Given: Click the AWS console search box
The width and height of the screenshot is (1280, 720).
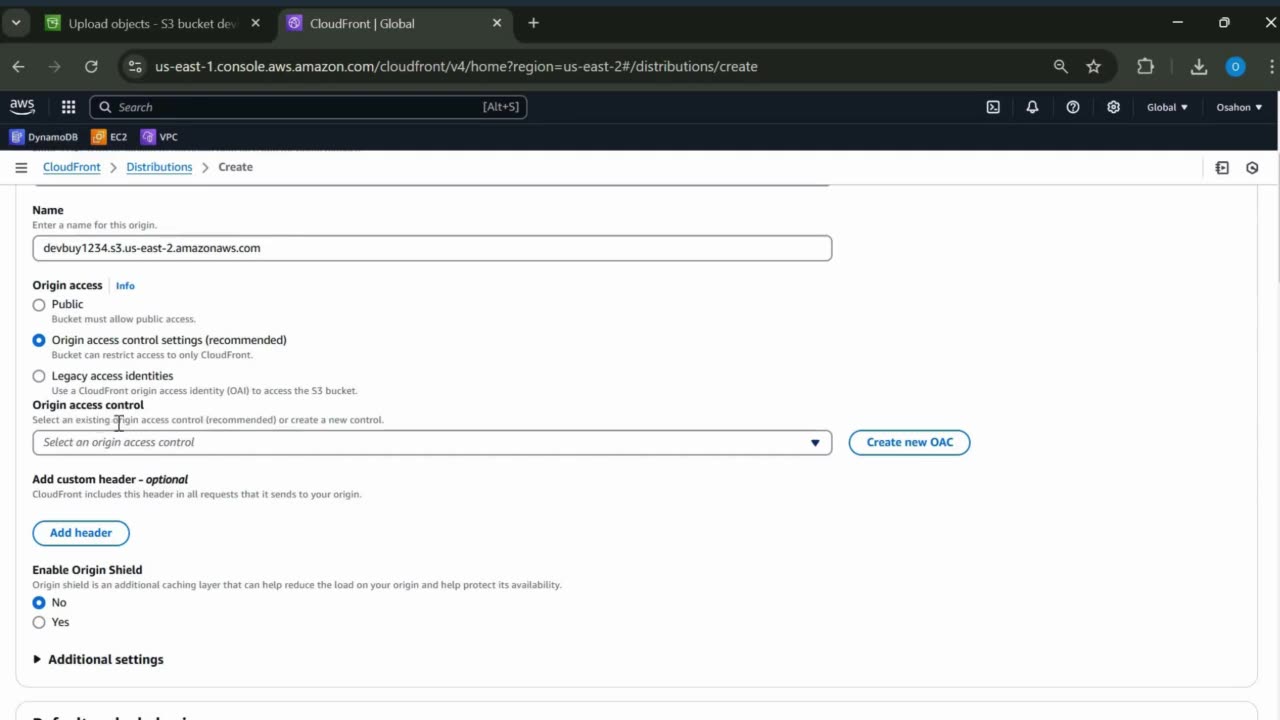Looking at the screenshot, I should point(308,107).
